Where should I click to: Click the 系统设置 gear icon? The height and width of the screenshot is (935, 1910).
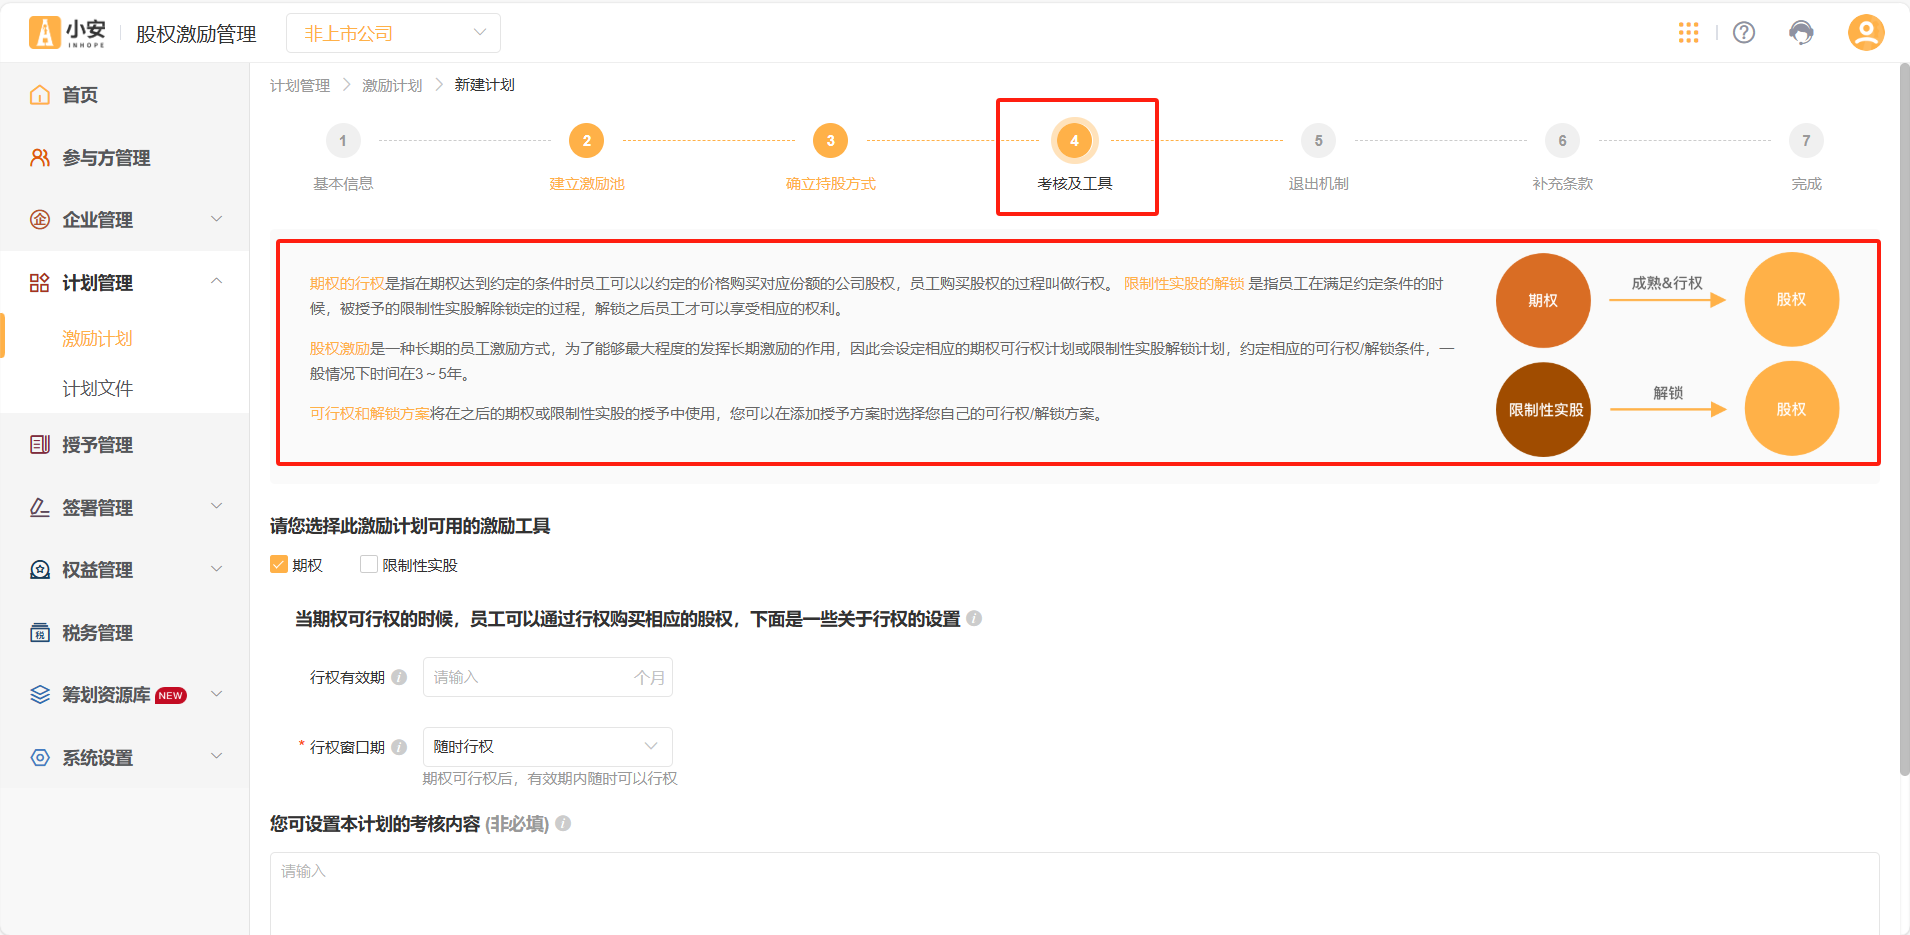(x=40, y=758)
